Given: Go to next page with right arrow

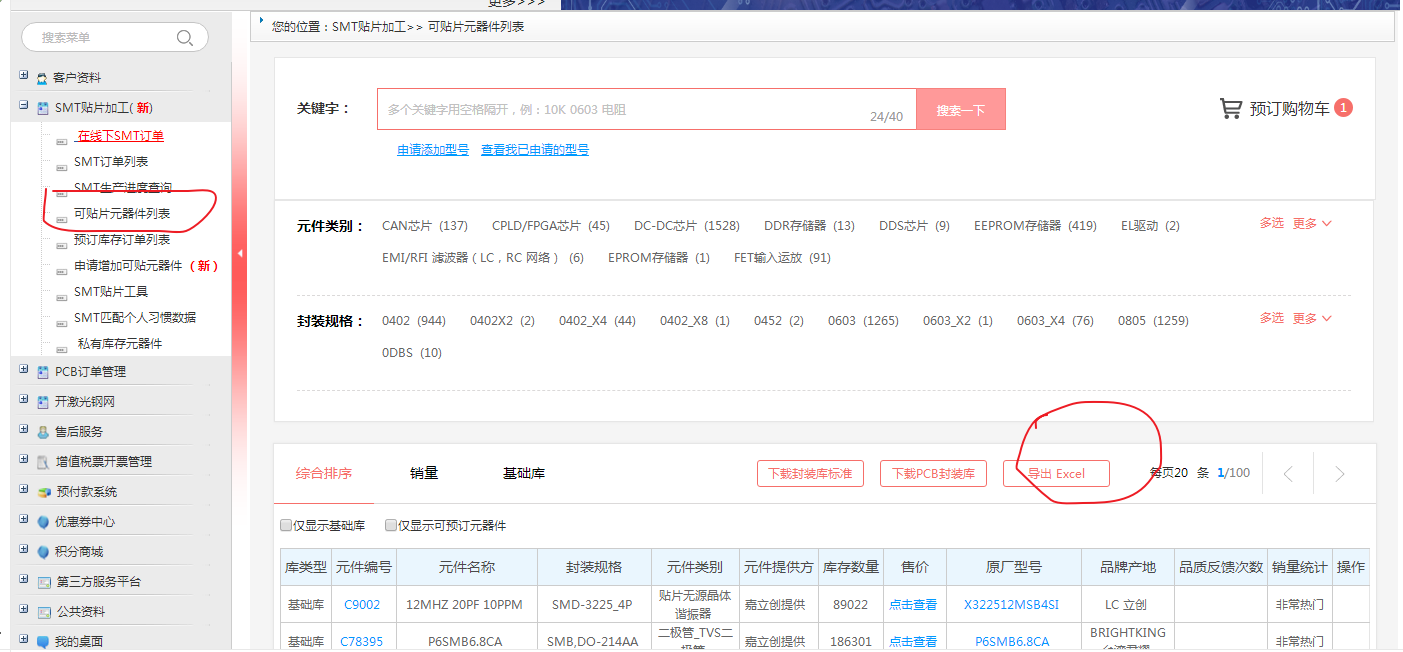Looking at the screenshot, I should tap(1339, 474).
